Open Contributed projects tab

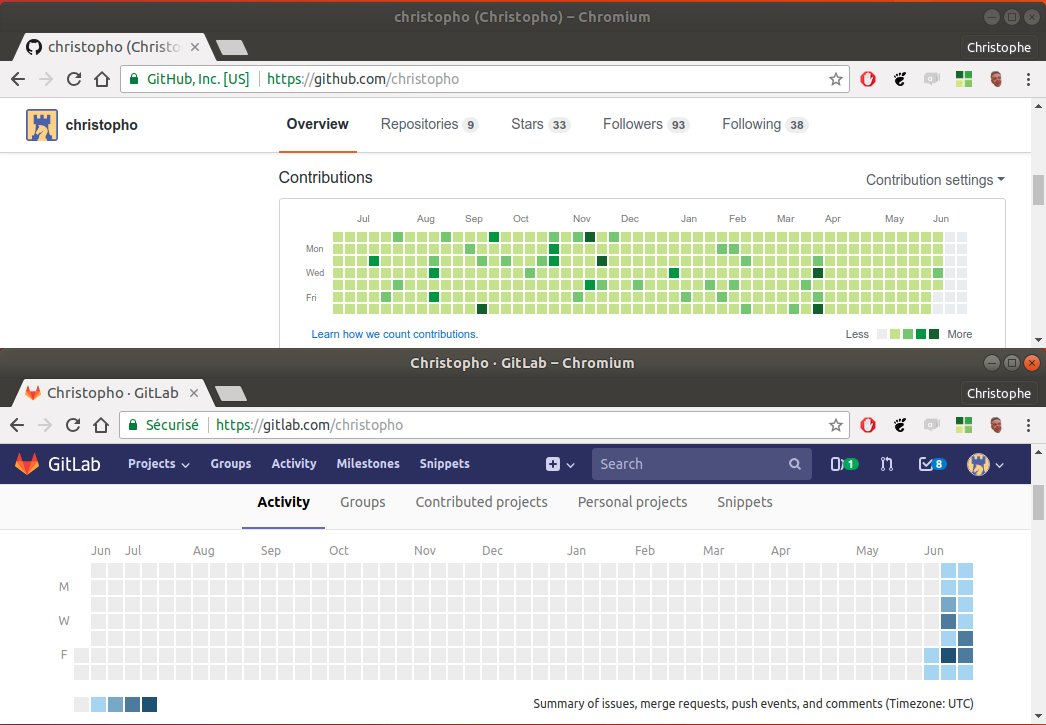pyautogui.click(x=482, y=502)
